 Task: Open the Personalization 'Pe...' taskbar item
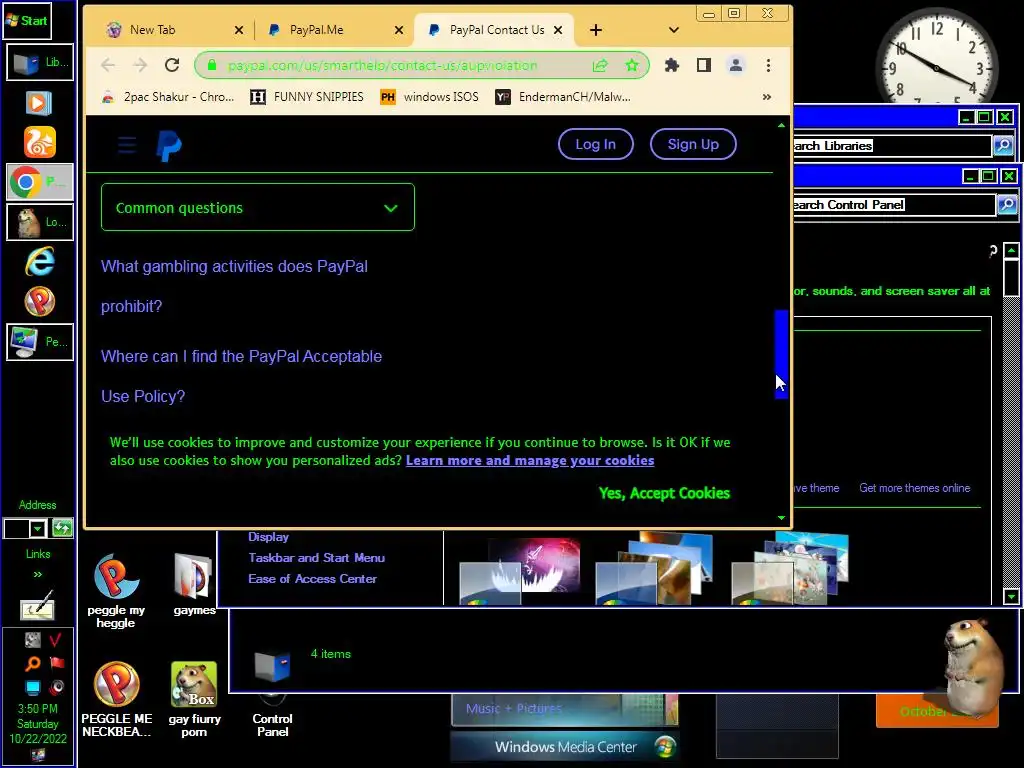(x=40, y=342)
